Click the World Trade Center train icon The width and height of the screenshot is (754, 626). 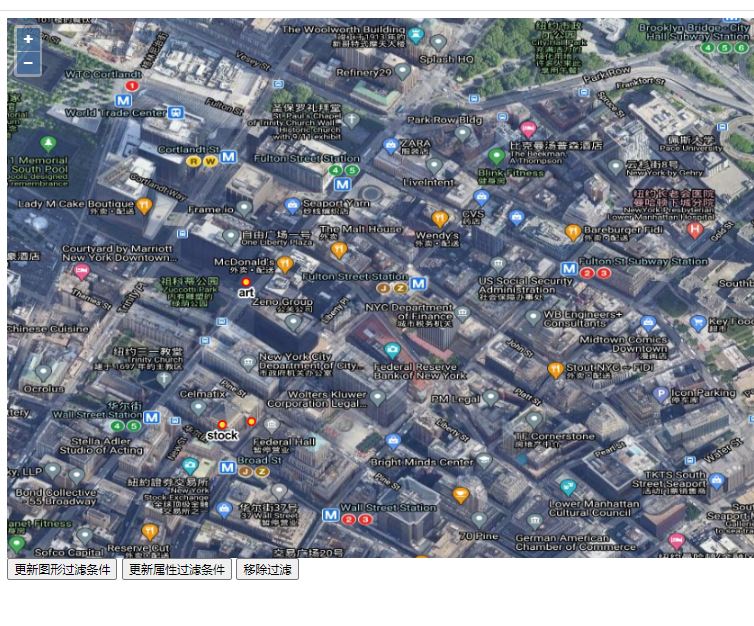click(176, 113)
